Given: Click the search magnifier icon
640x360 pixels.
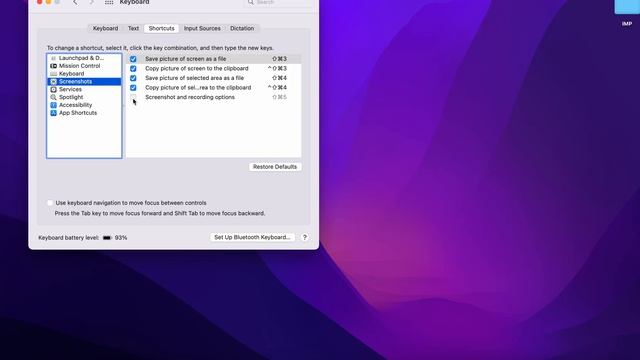Looking at the screenshot, I should (251, 2).
